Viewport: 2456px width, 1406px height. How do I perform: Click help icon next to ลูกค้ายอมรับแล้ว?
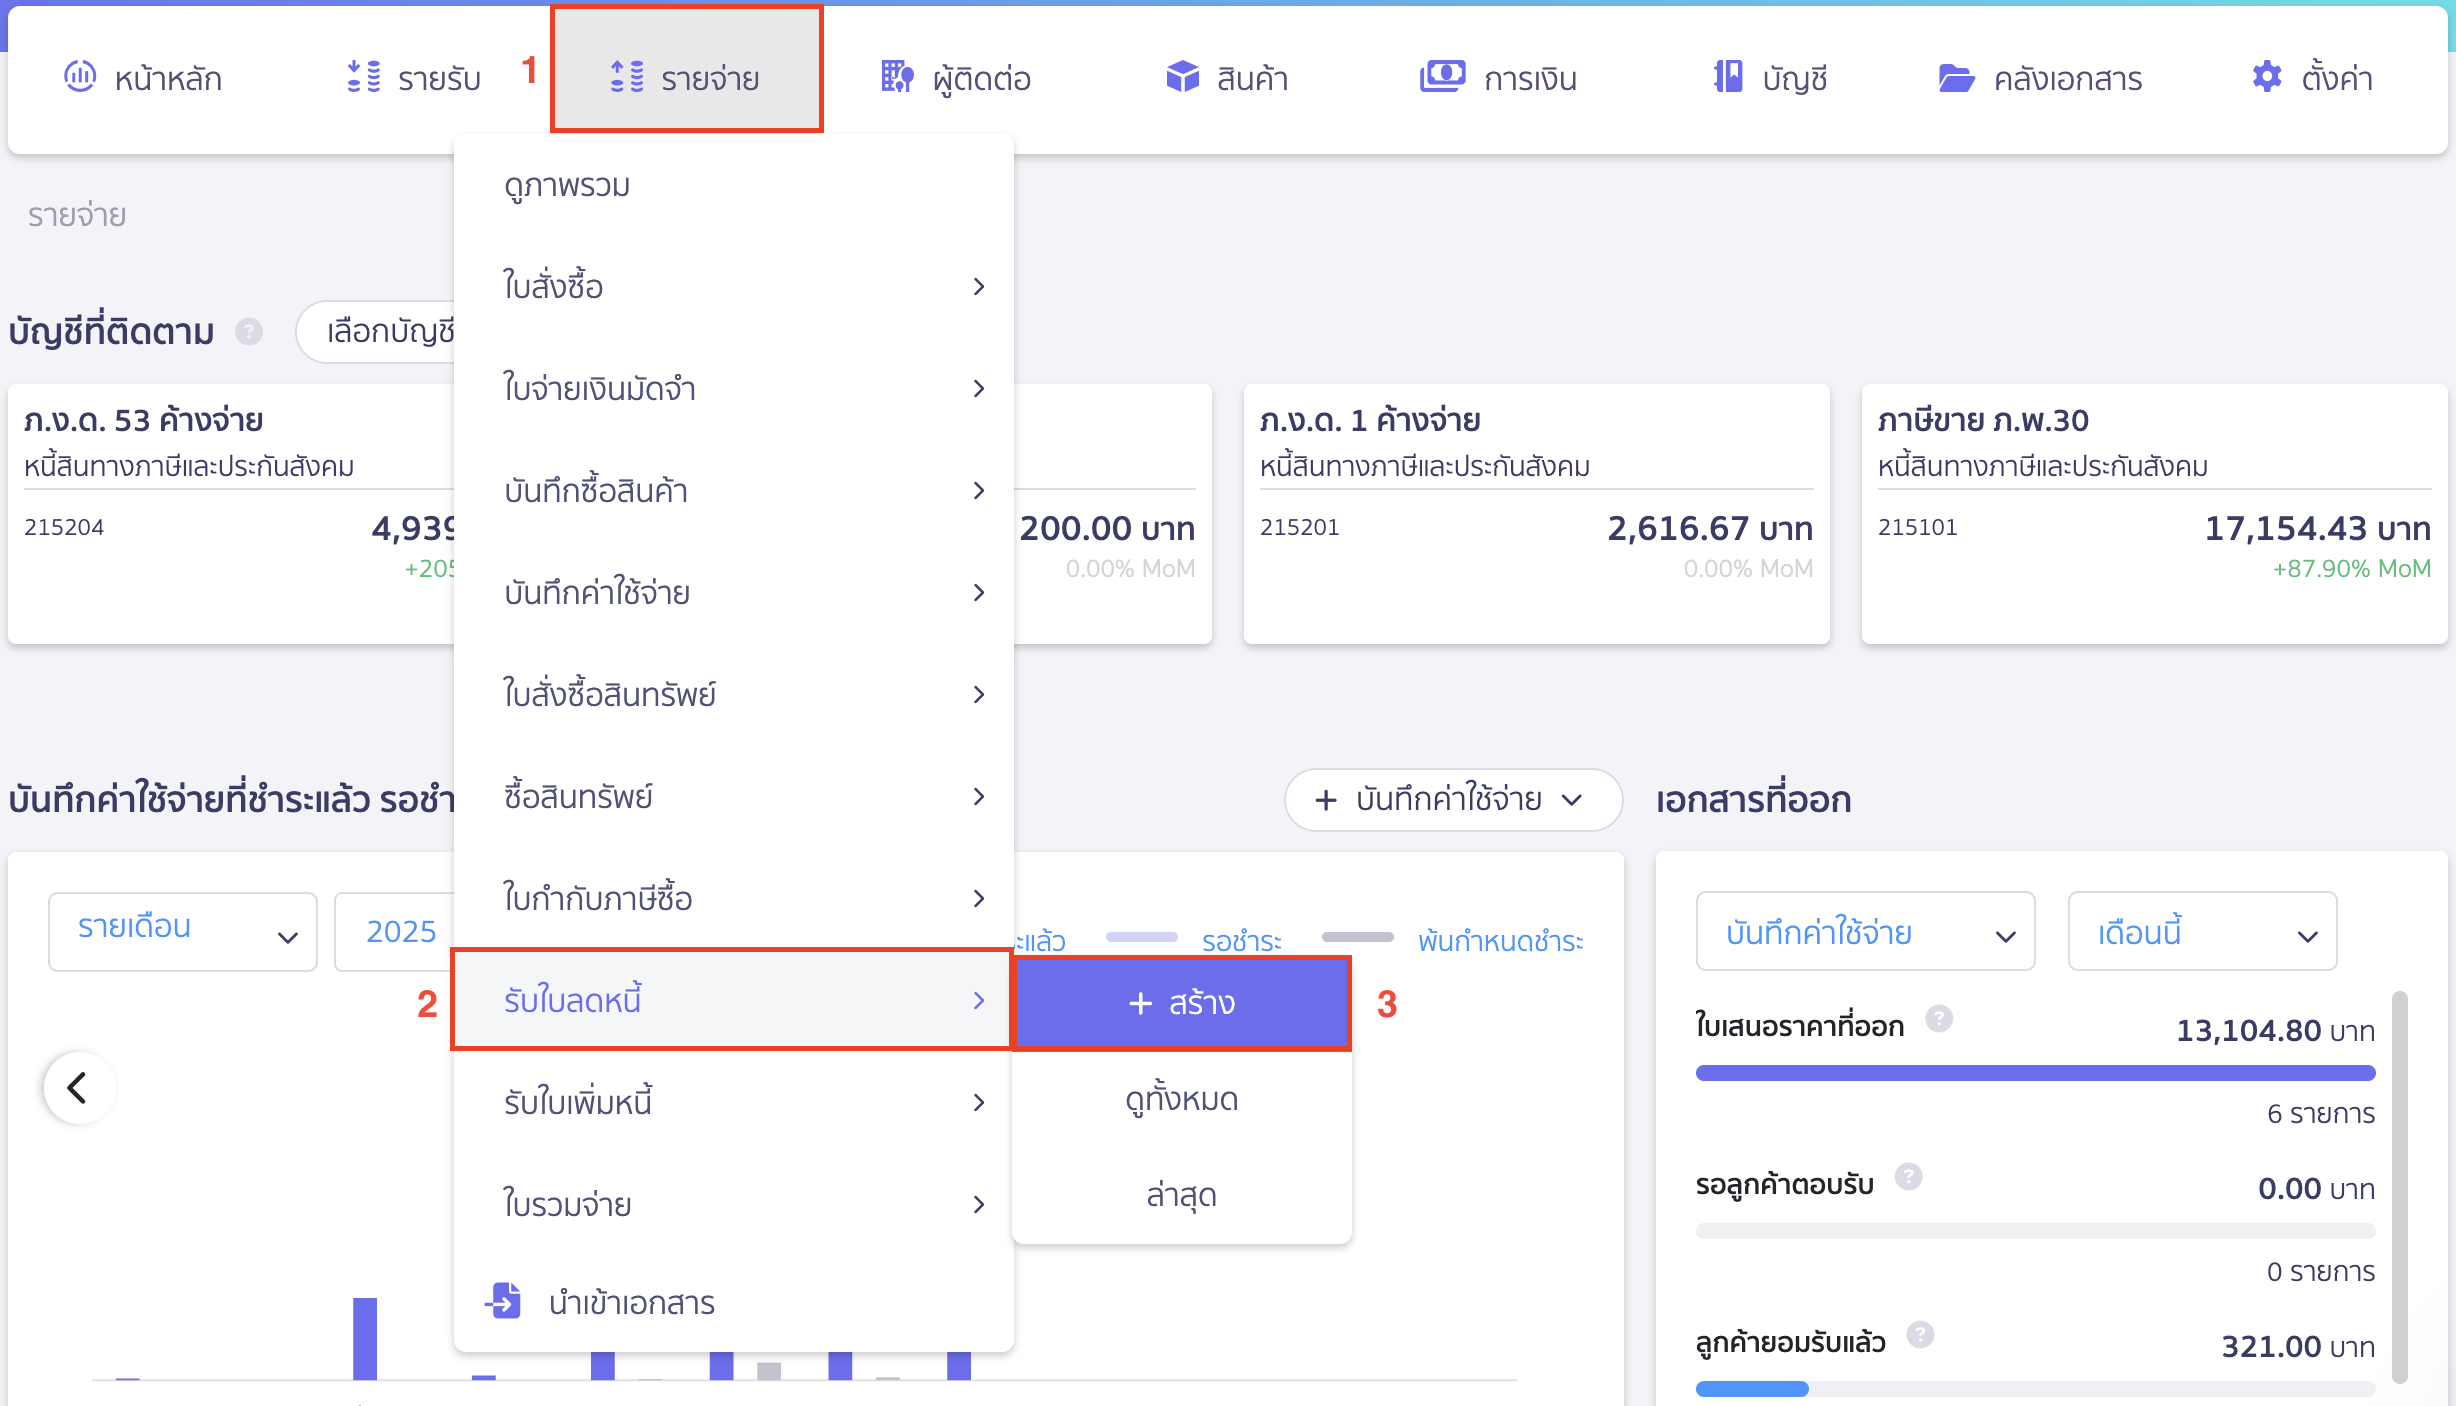[x=1920, y=1335]
